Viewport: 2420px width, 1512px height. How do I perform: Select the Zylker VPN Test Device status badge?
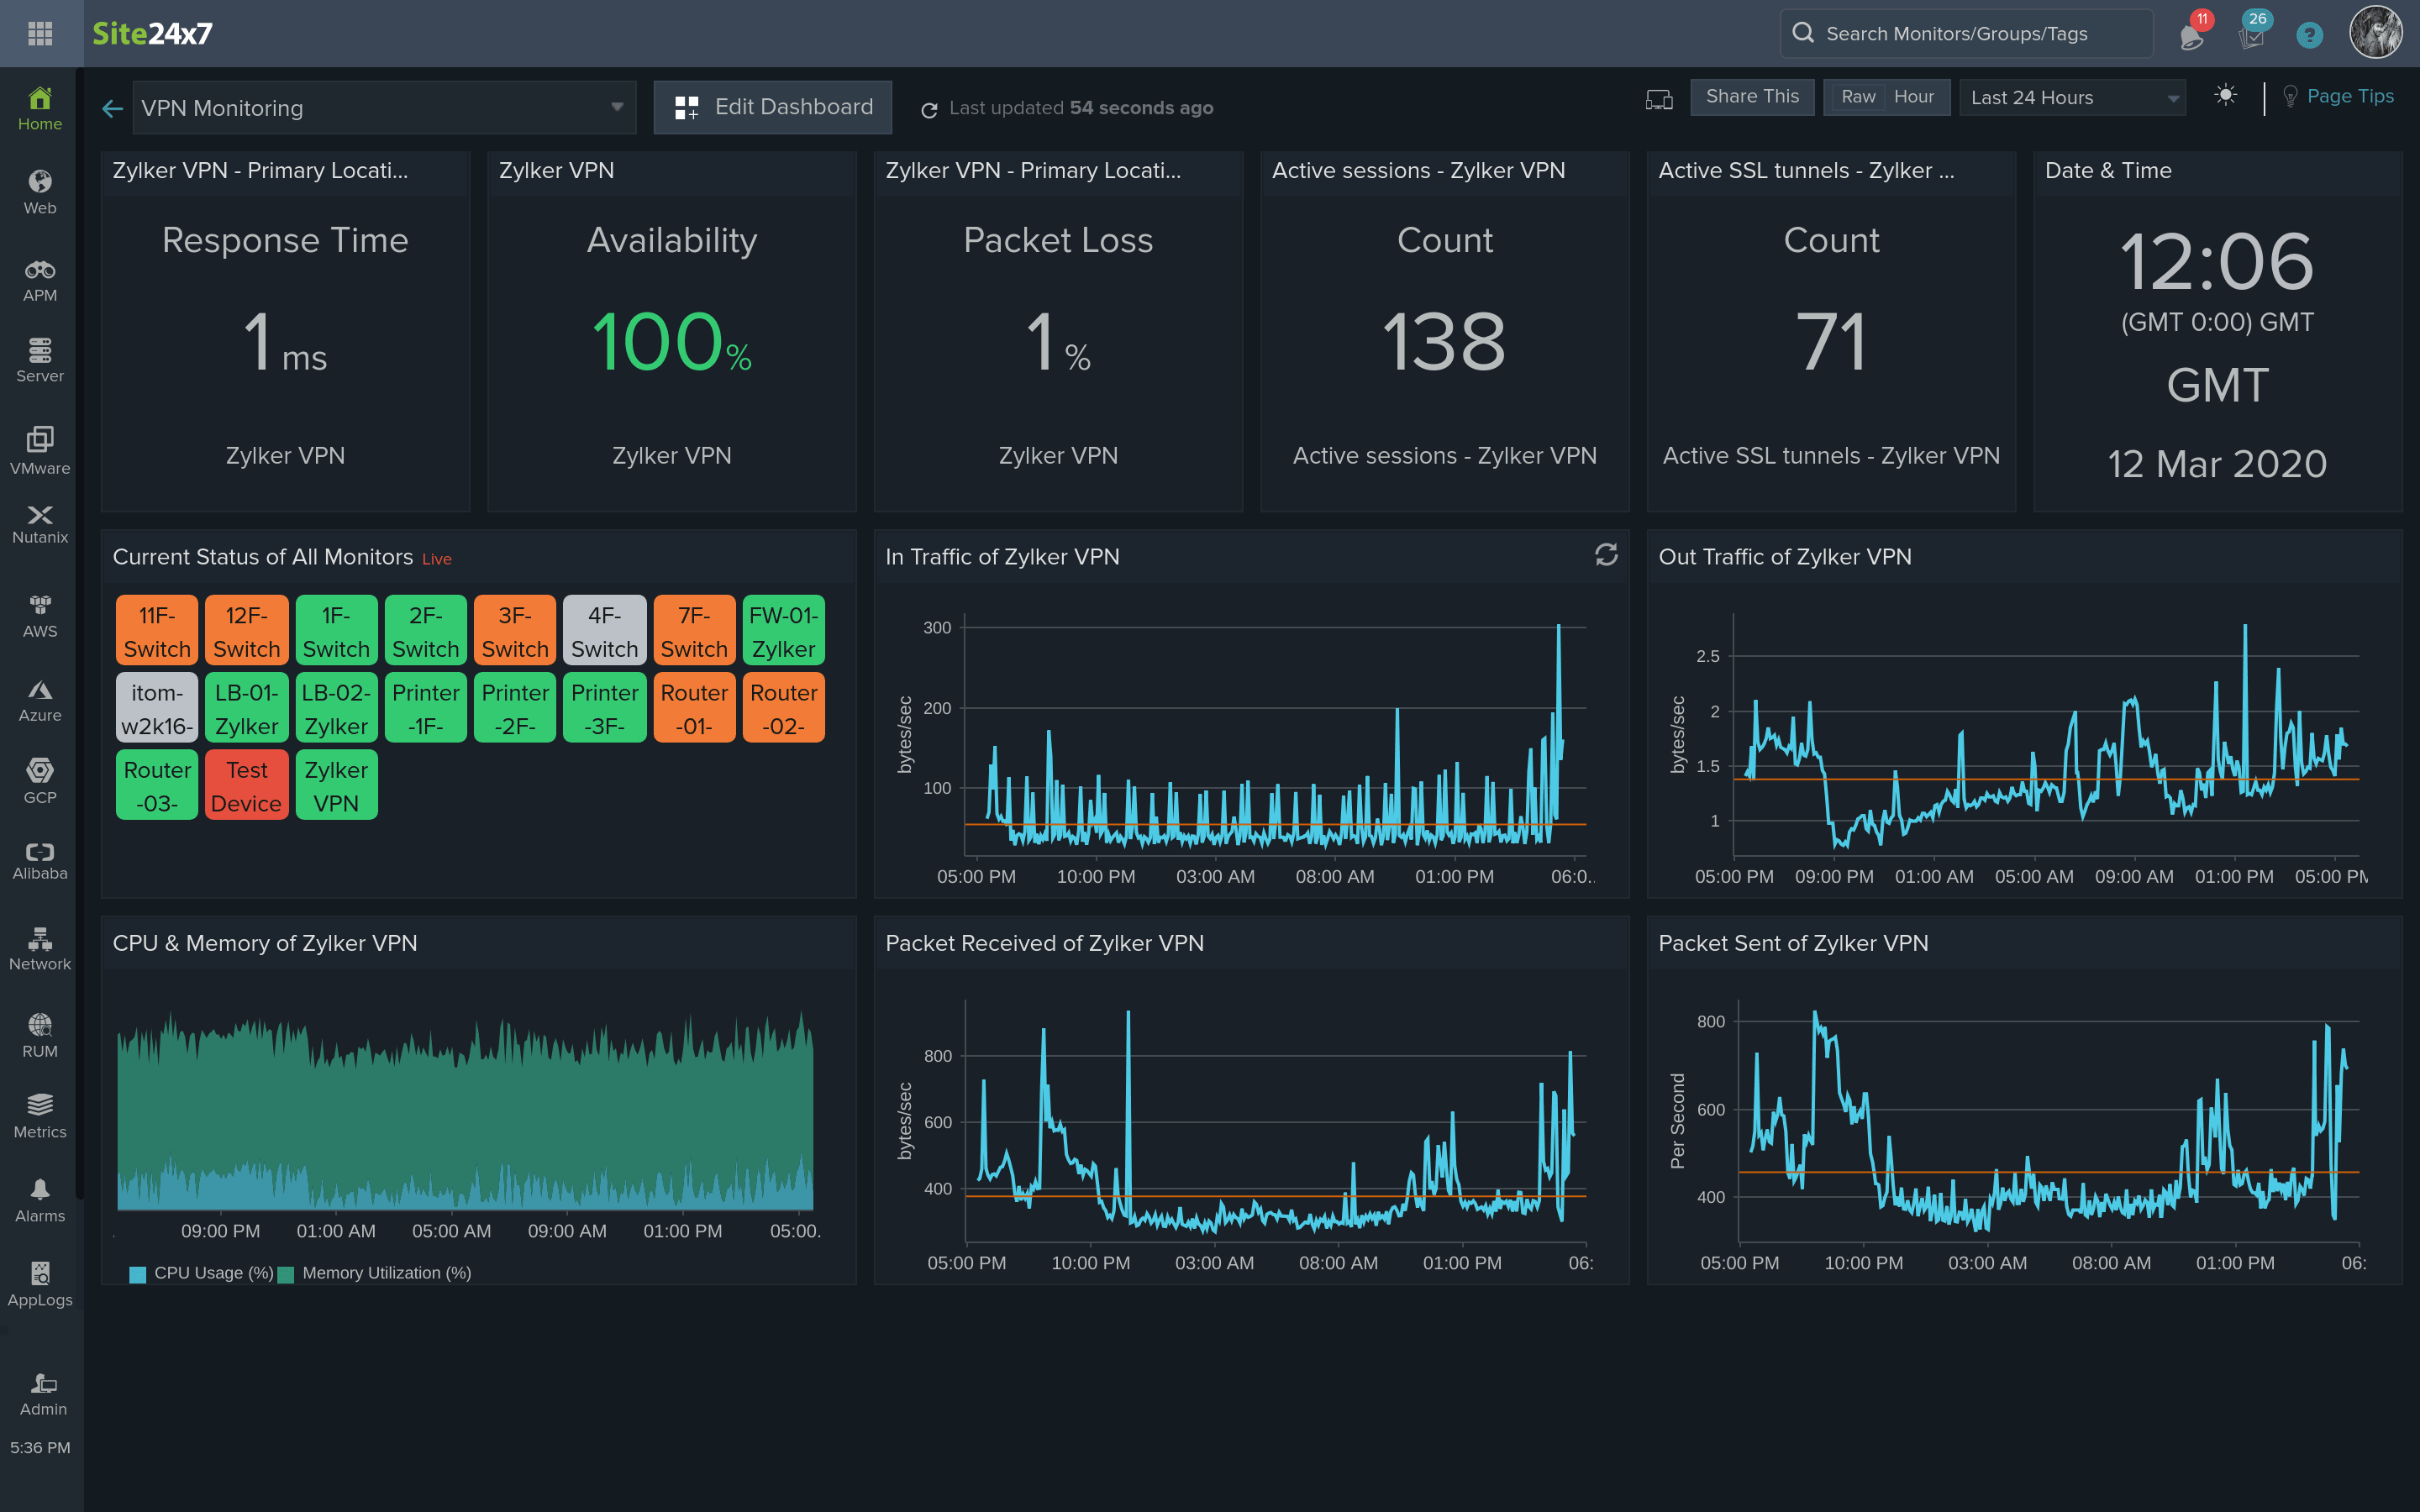[244, 785]
